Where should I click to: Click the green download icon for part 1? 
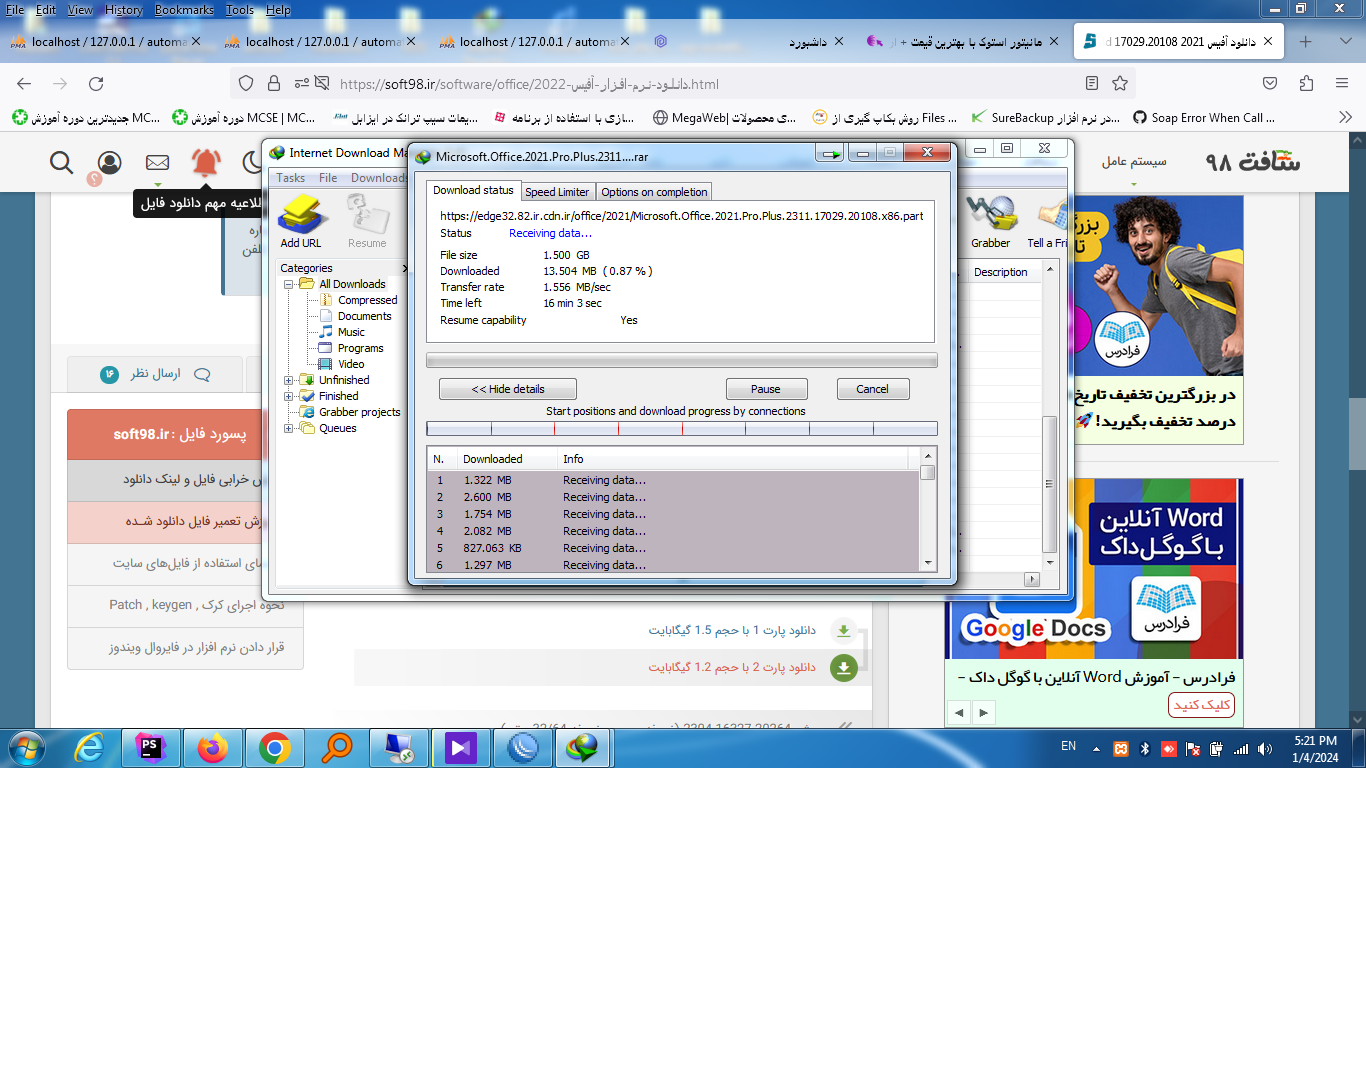[844, 631]
